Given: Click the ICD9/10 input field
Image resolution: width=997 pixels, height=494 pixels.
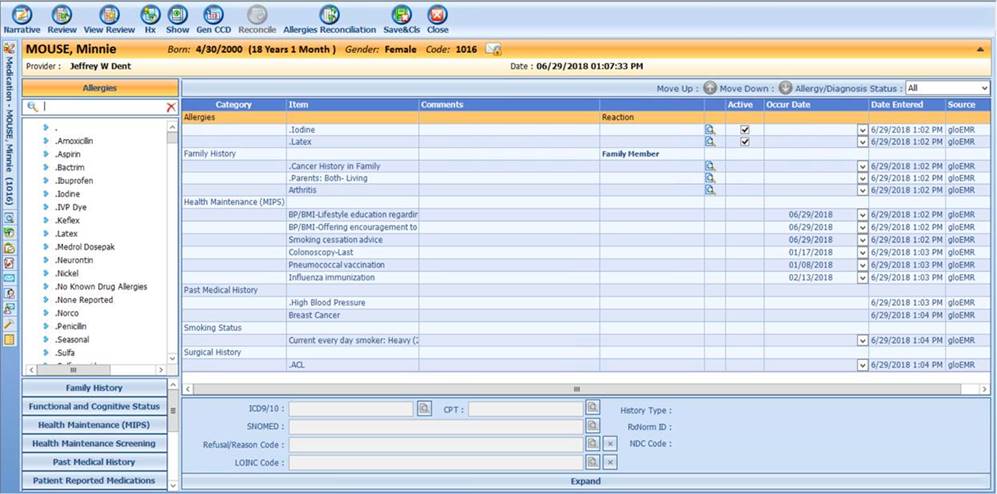Looking at the screenshot, I should click(x=351, y=409).
